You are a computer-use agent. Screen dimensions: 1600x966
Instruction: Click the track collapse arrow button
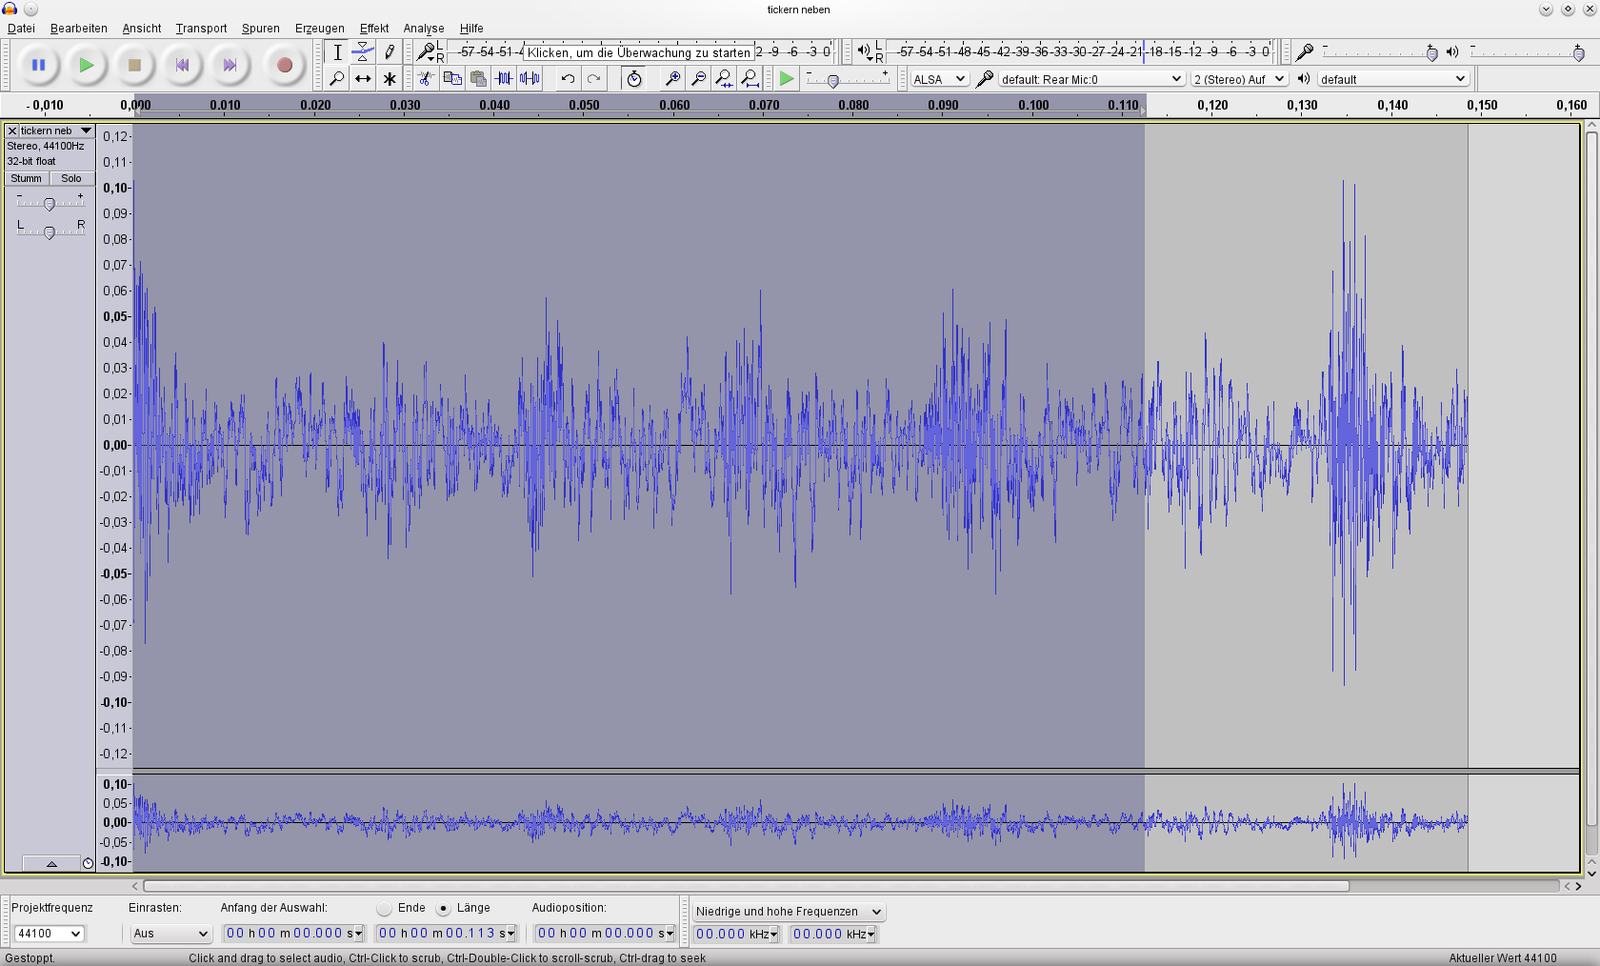point(51,863)
